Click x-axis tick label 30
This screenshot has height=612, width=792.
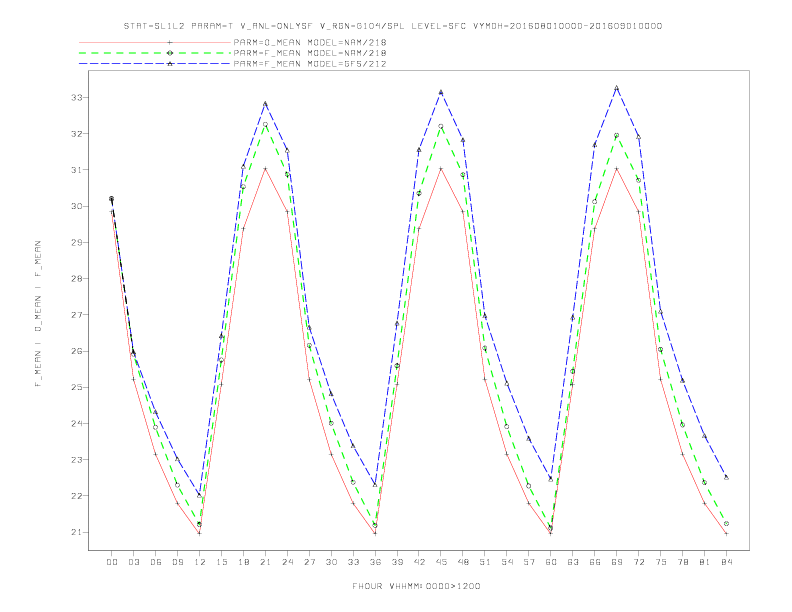(331, 562)
